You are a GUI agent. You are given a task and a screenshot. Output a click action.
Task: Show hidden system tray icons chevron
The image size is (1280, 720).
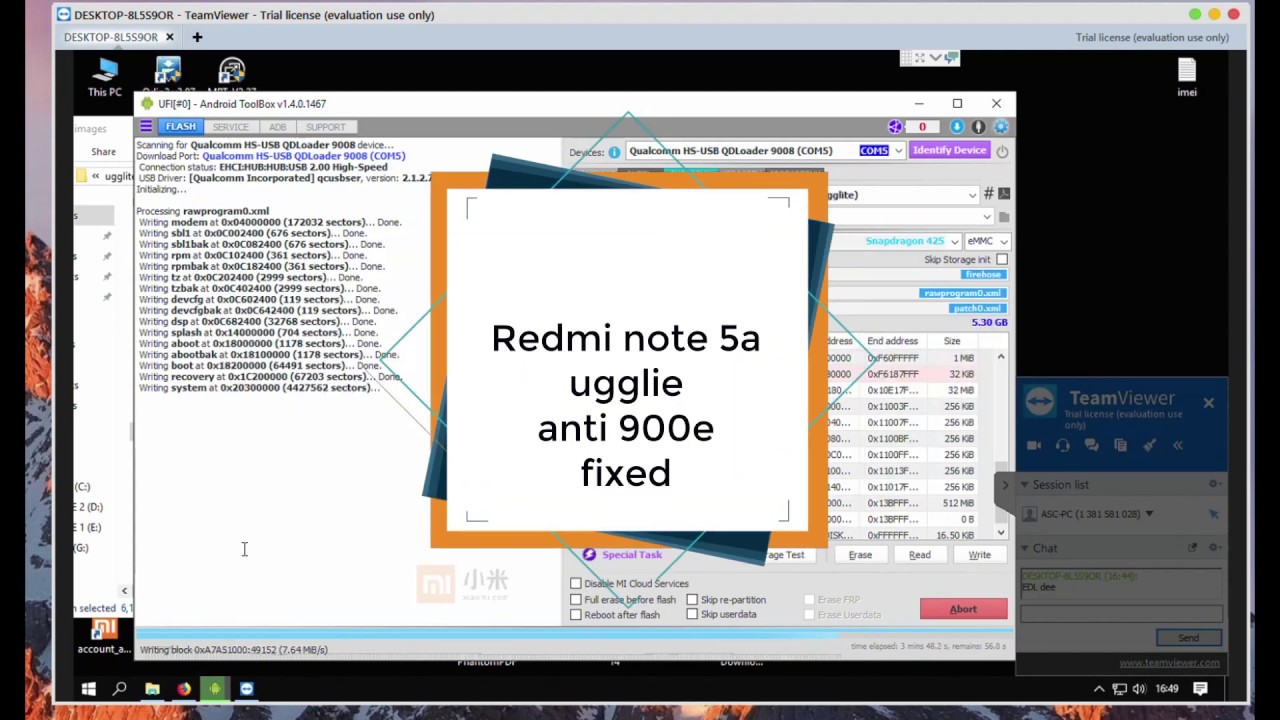(1099, 689)
